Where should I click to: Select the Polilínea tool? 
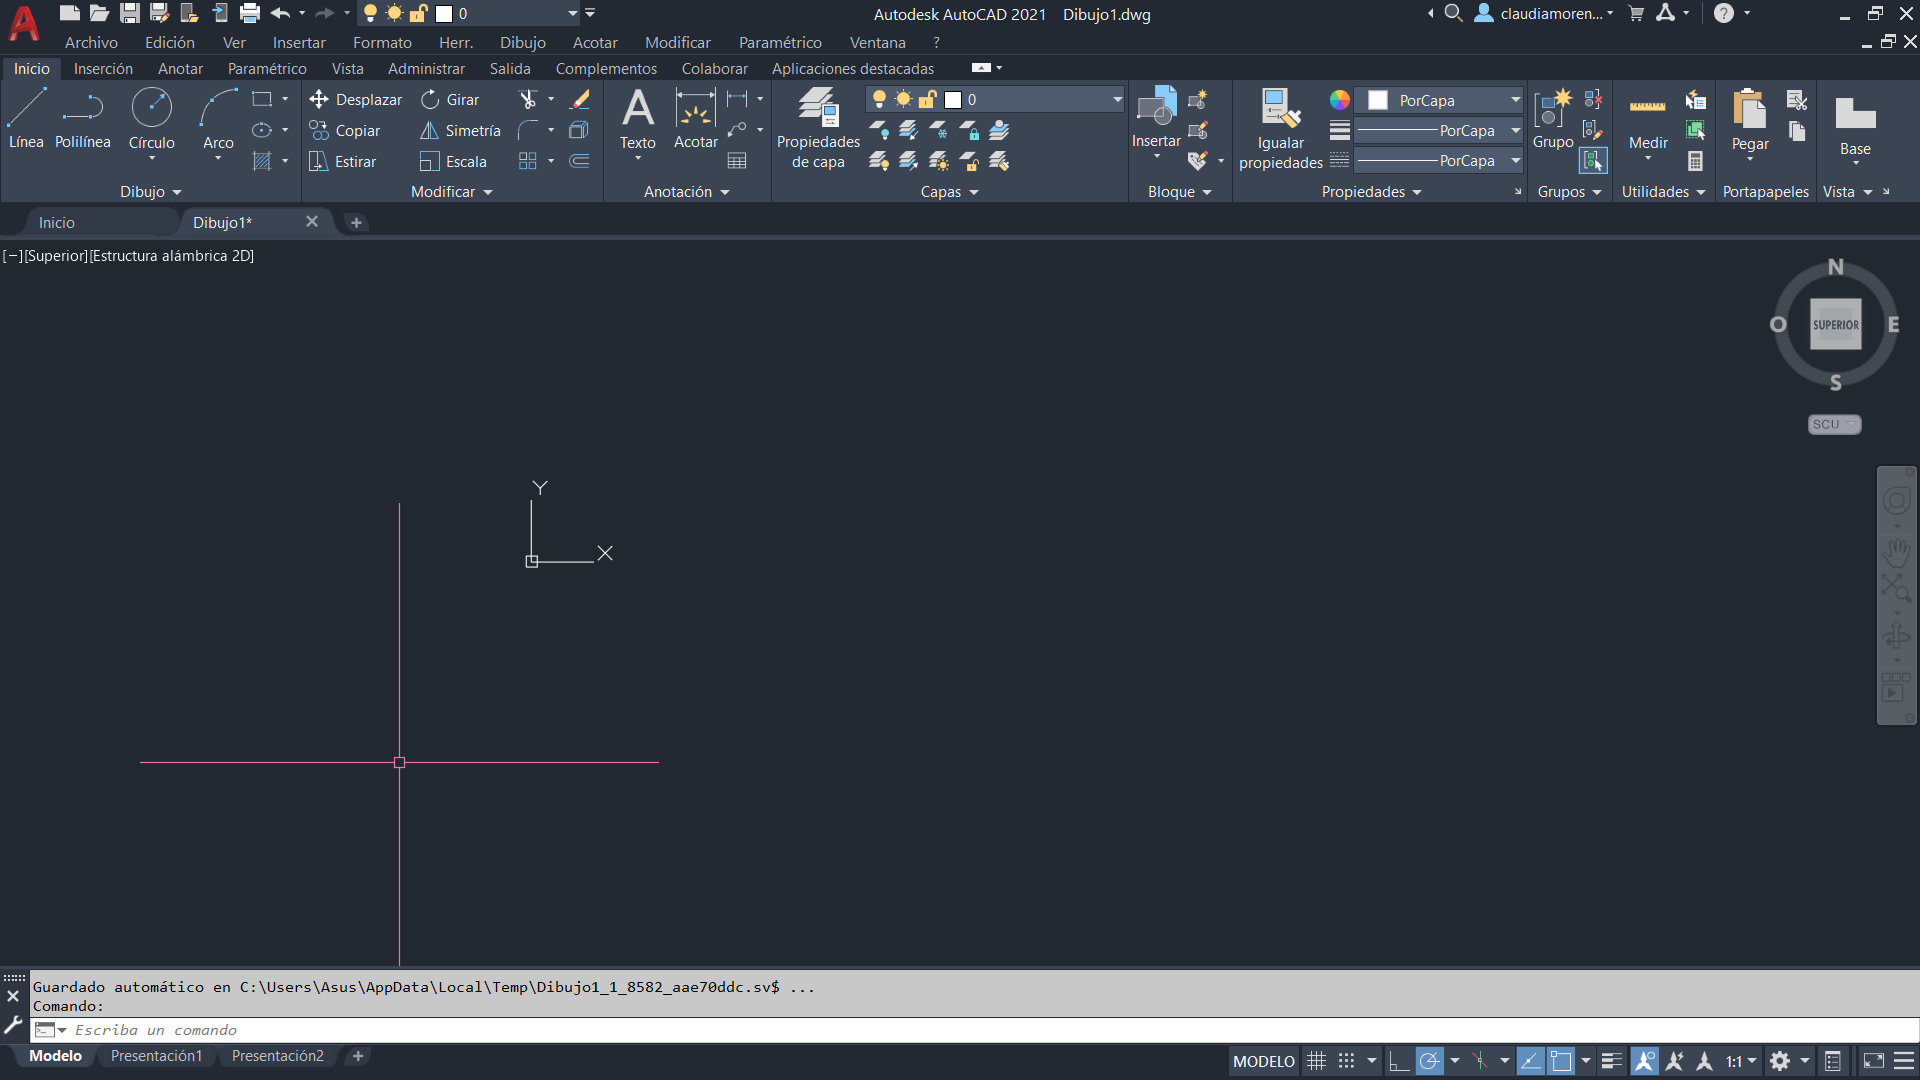(x=83, y=118)
